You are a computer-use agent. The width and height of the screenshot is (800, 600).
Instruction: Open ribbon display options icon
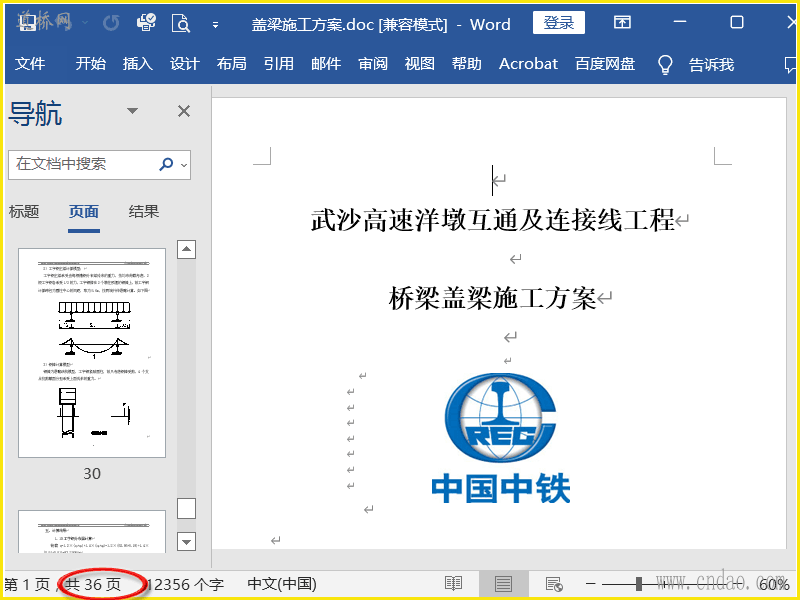pyautogui.click(x=622, y=22)
